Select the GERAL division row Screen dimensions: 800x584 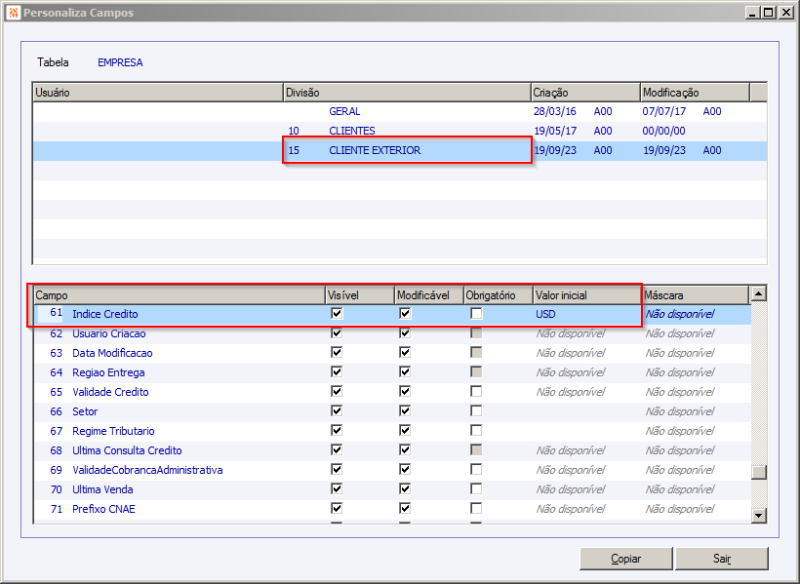click(400, 111)
